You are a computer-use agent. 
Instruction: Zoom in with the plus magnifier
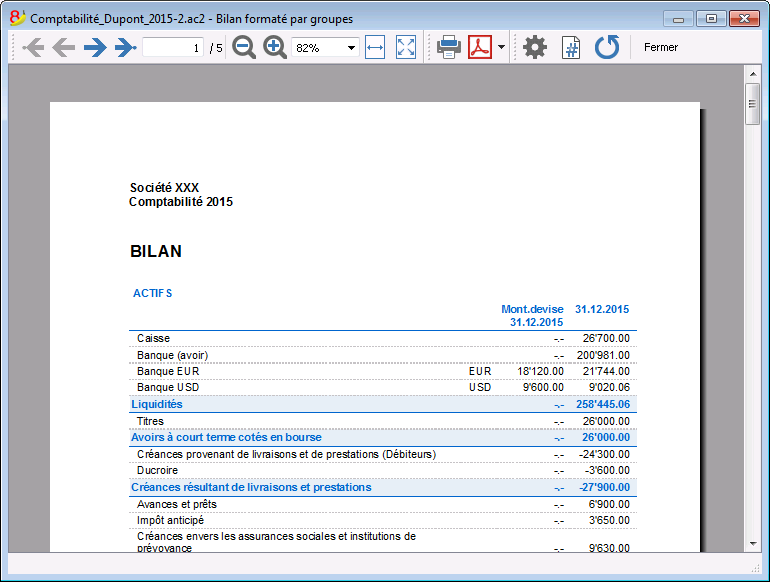(275, 48)
